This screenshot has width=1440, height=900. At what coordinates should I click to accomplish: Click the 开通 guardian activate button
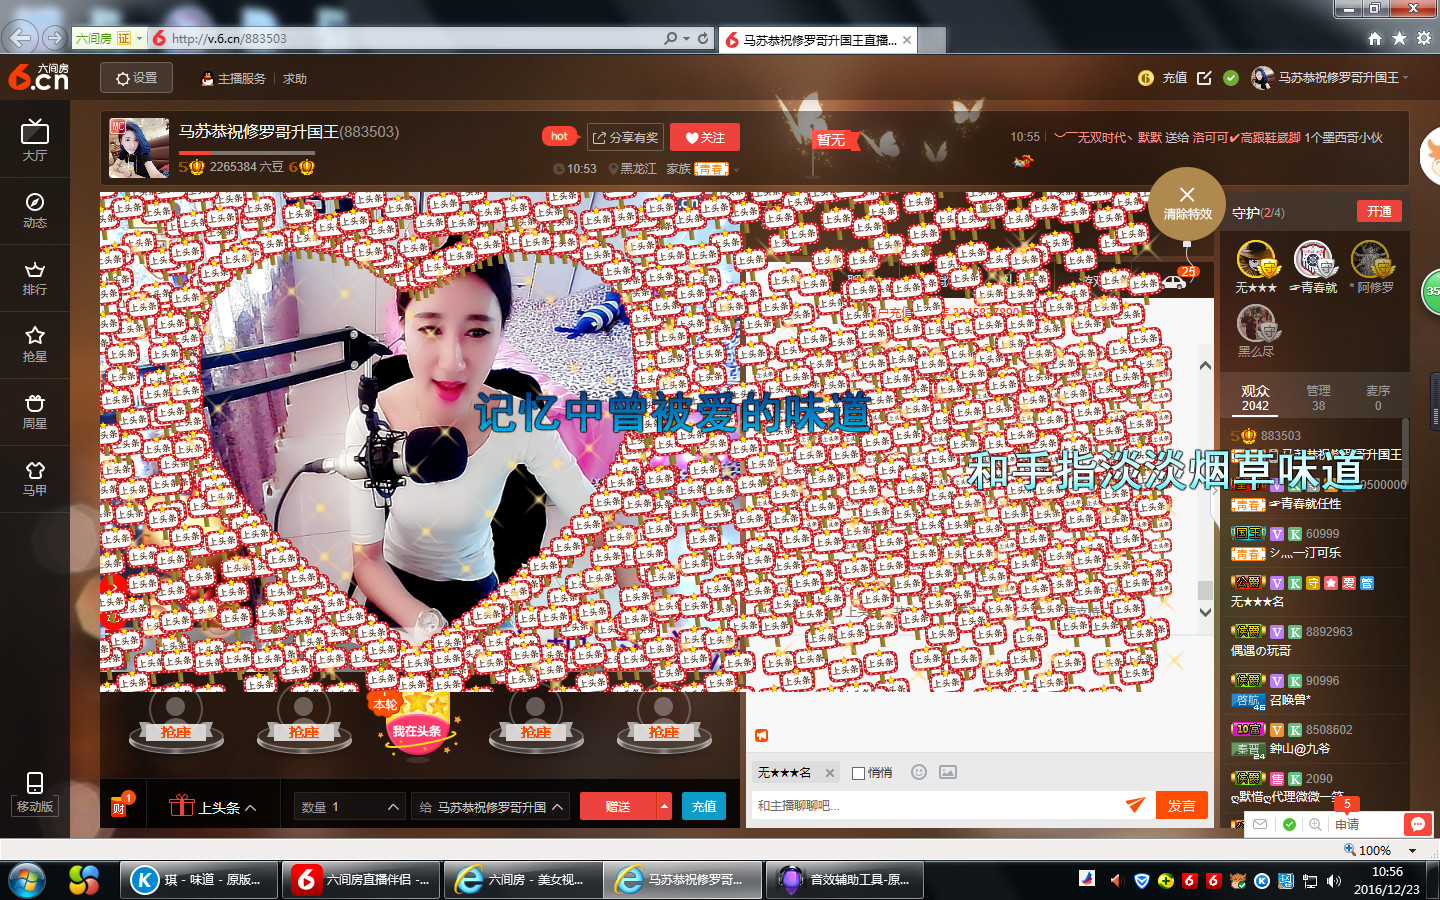click(x=1379, y=211)
